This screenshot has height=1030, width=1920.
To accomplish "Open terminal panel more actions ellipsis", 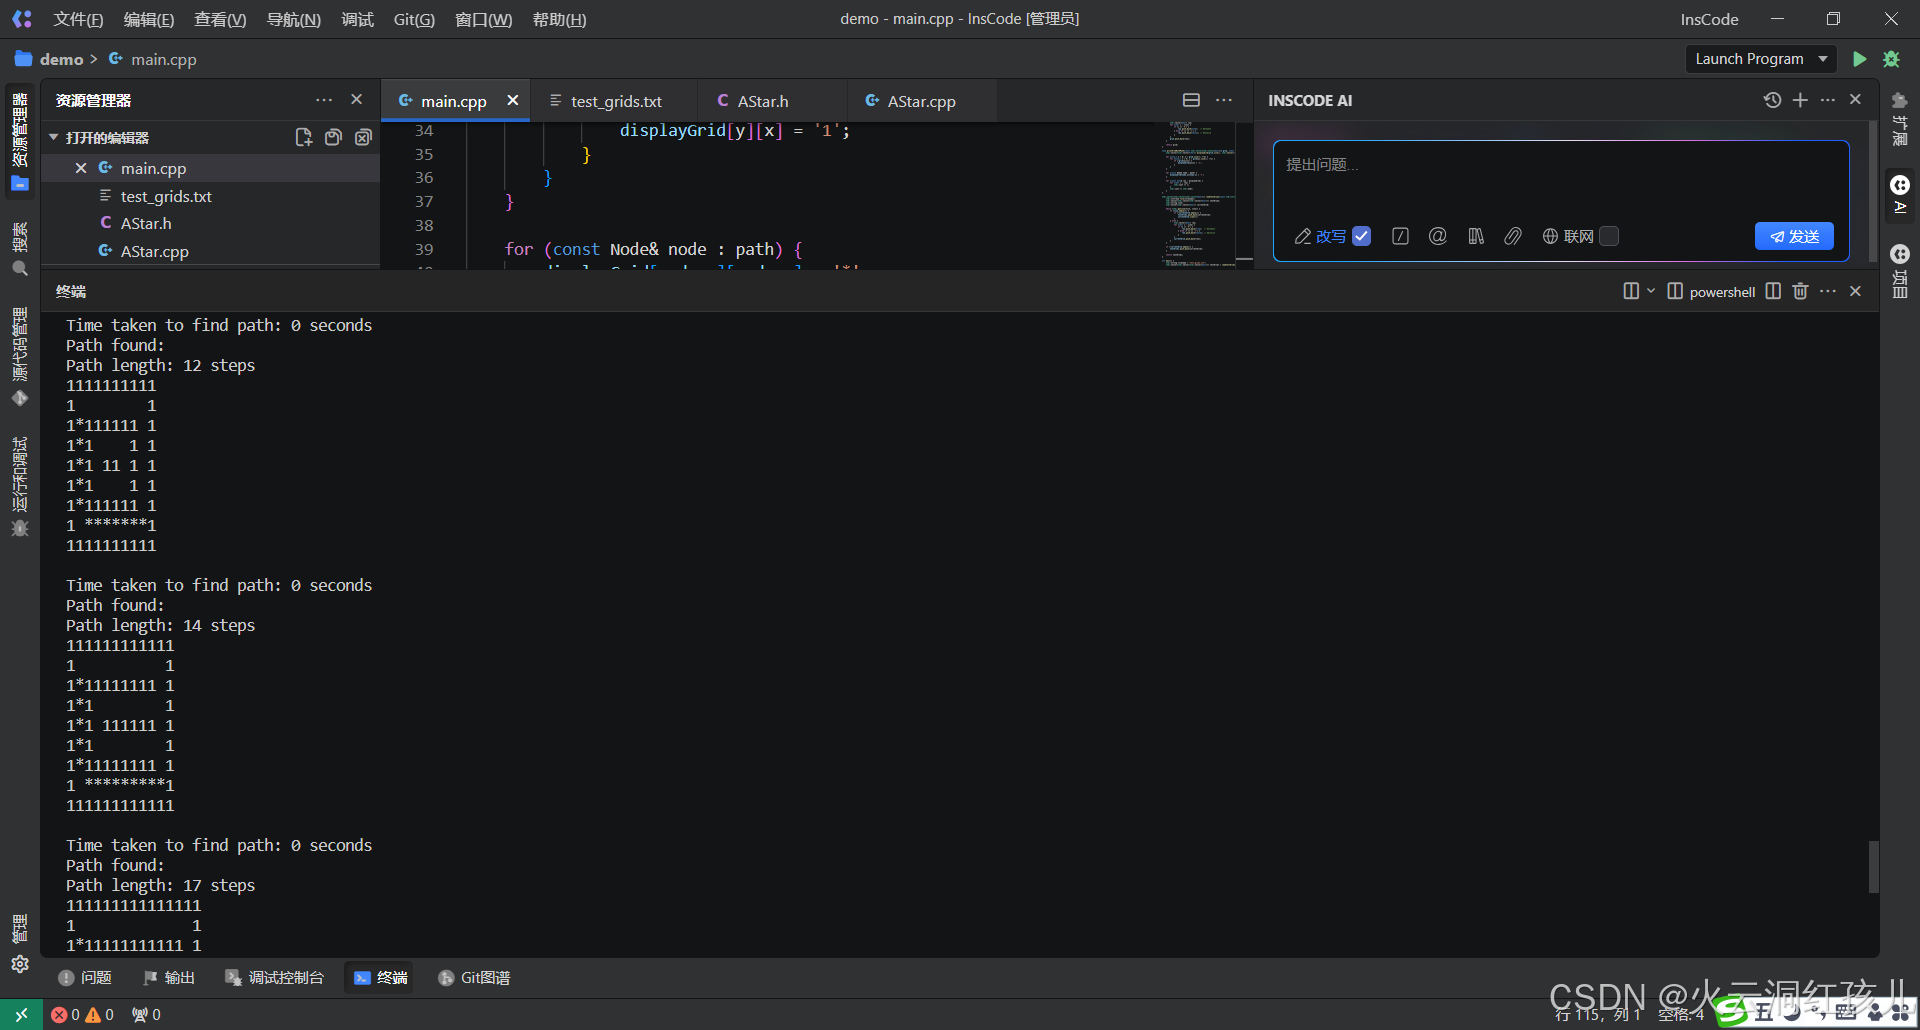I will point(1828,291).
